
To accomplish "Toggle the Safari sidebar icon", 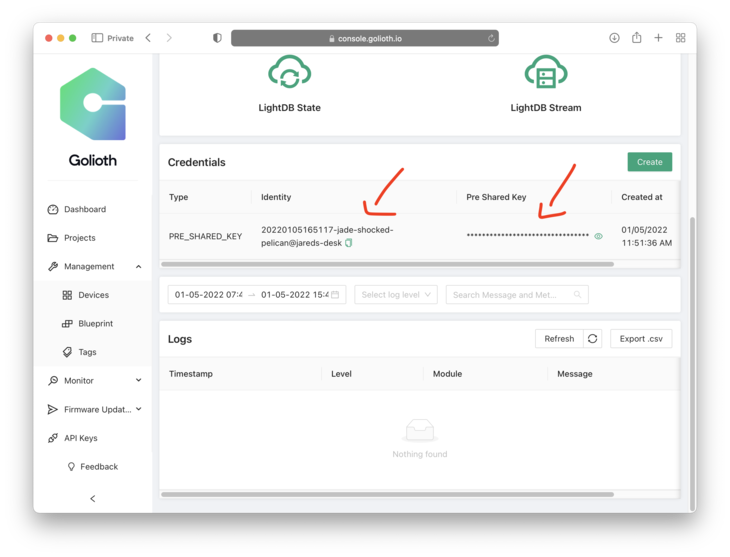I will coord(97,38).
